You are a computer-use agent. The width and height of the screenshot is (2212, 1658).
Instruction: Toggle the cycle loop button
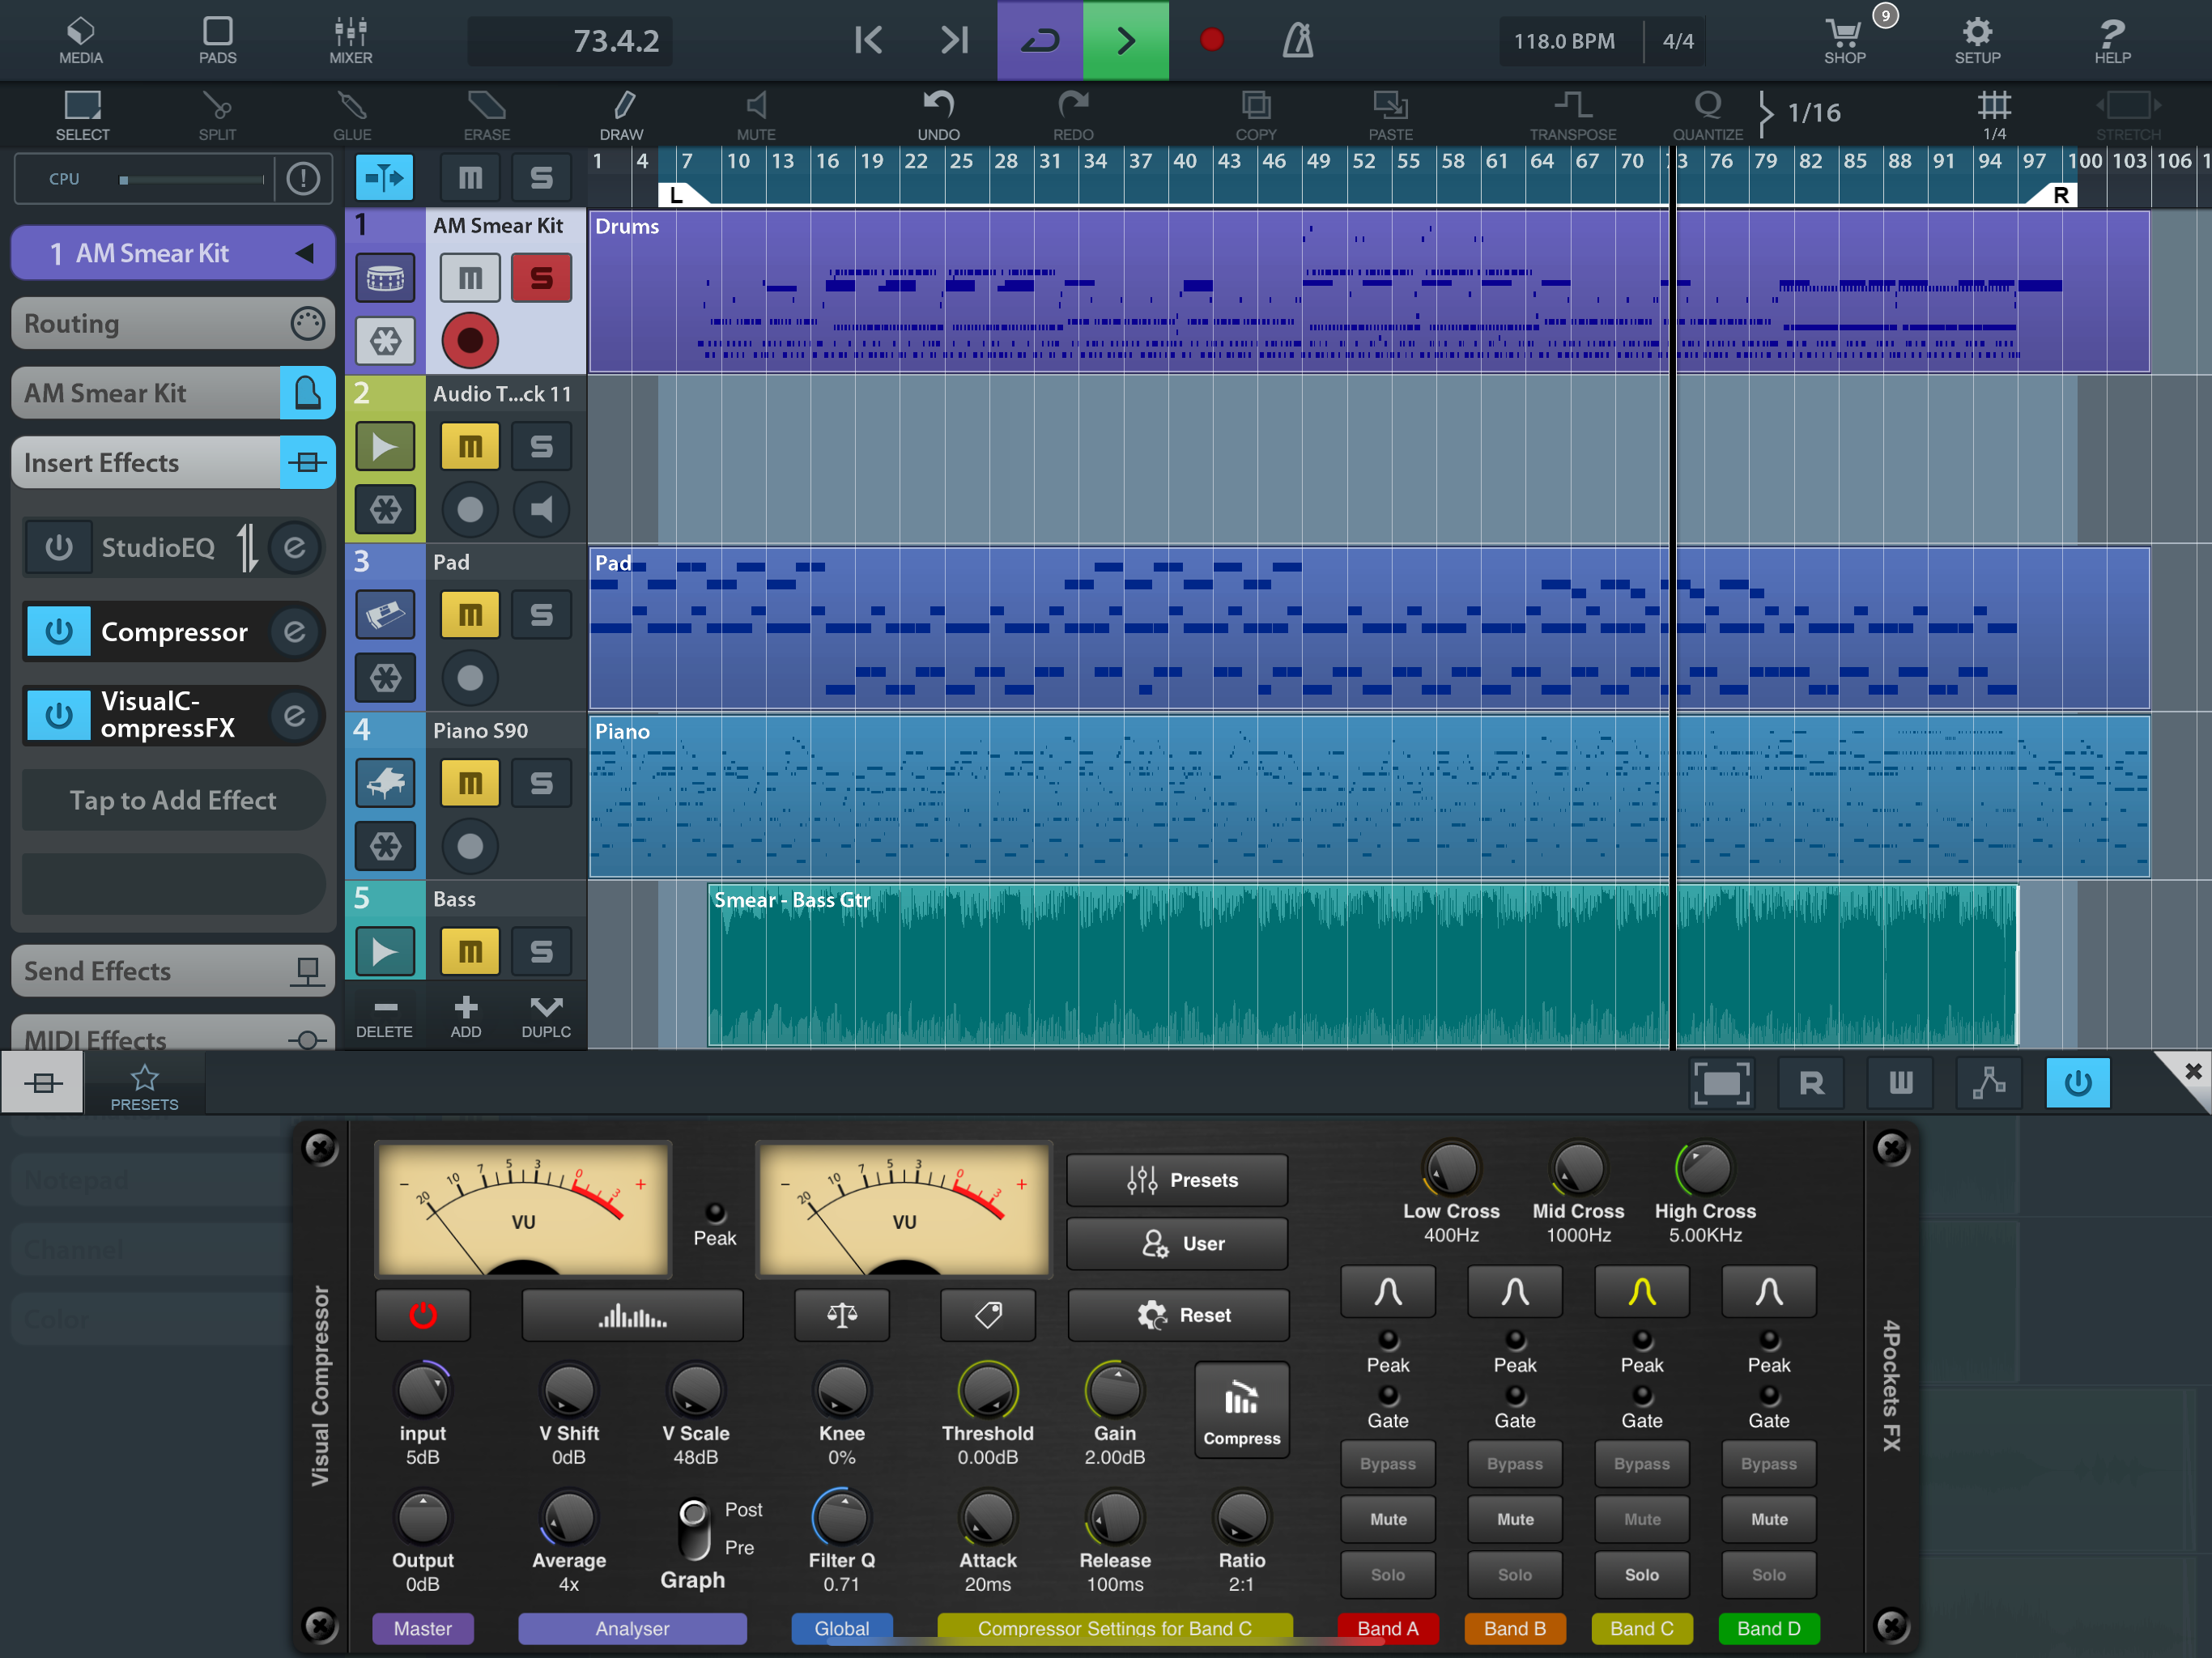point(1040,41)
